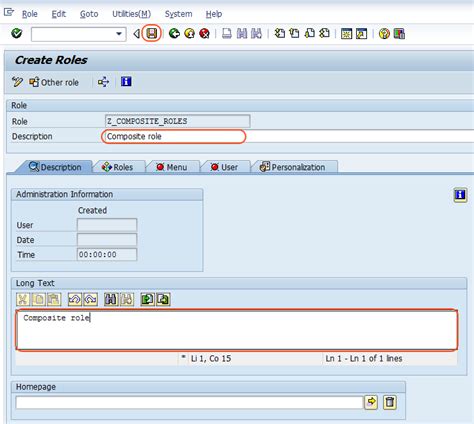The image size is (474, 424).
Task: Save the role with the floppy icon
Action: point(152,33)
